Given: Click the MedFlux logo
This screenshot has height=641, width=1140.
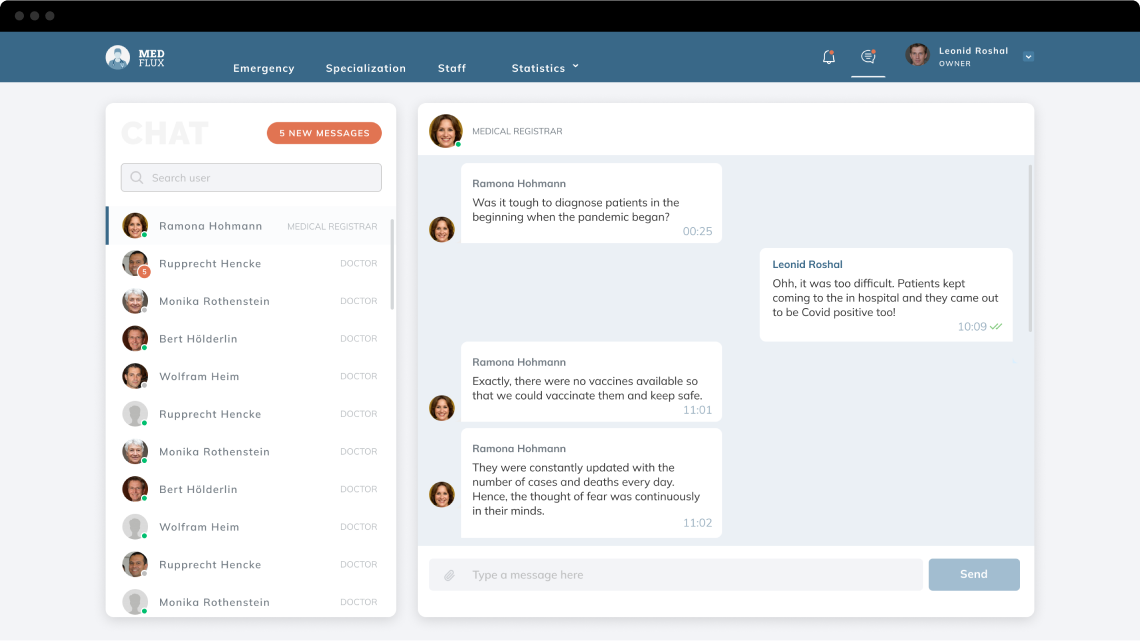Looking at the screenshot, I should pyautogui.click(x=135, y=57).
